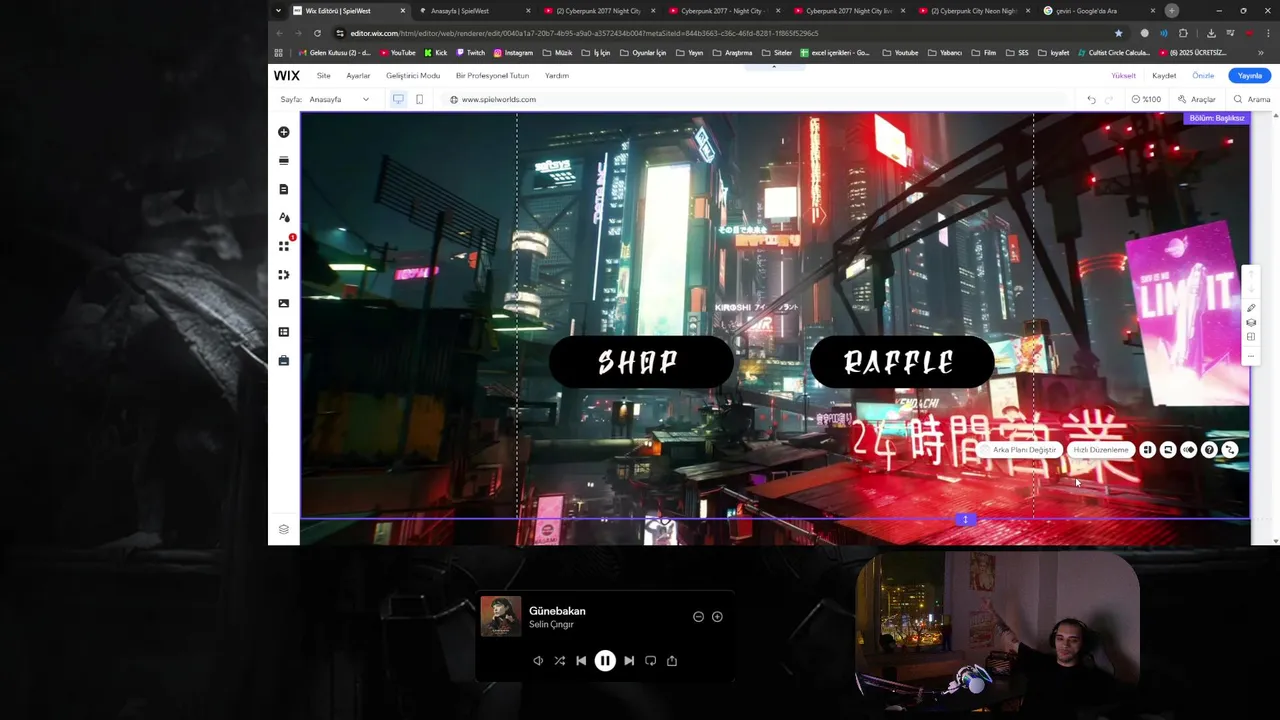Click the stretch section icon in floating bar
Screen dimensions: 1280x720
pos(1168,450)
